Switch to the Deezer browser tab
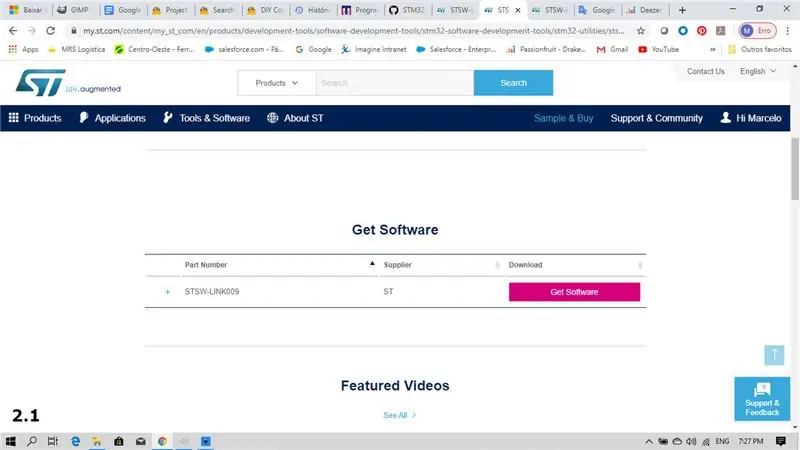 [x=645, y=10]
